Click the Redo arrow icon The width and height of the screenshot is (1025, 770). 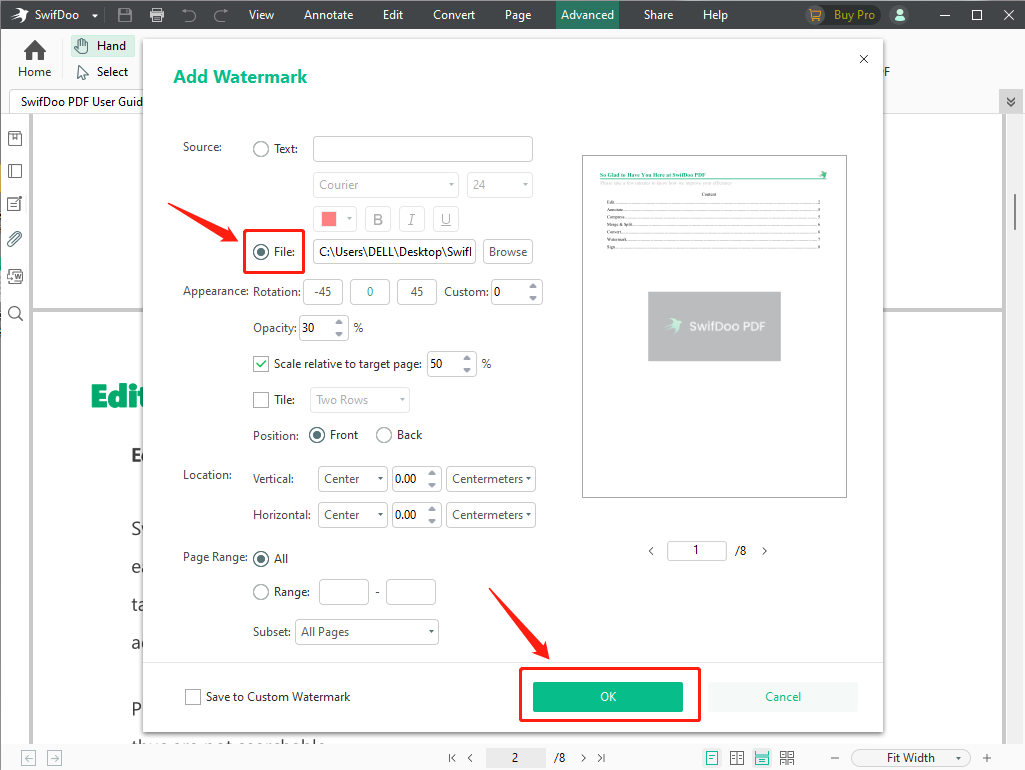click(220, 14)
